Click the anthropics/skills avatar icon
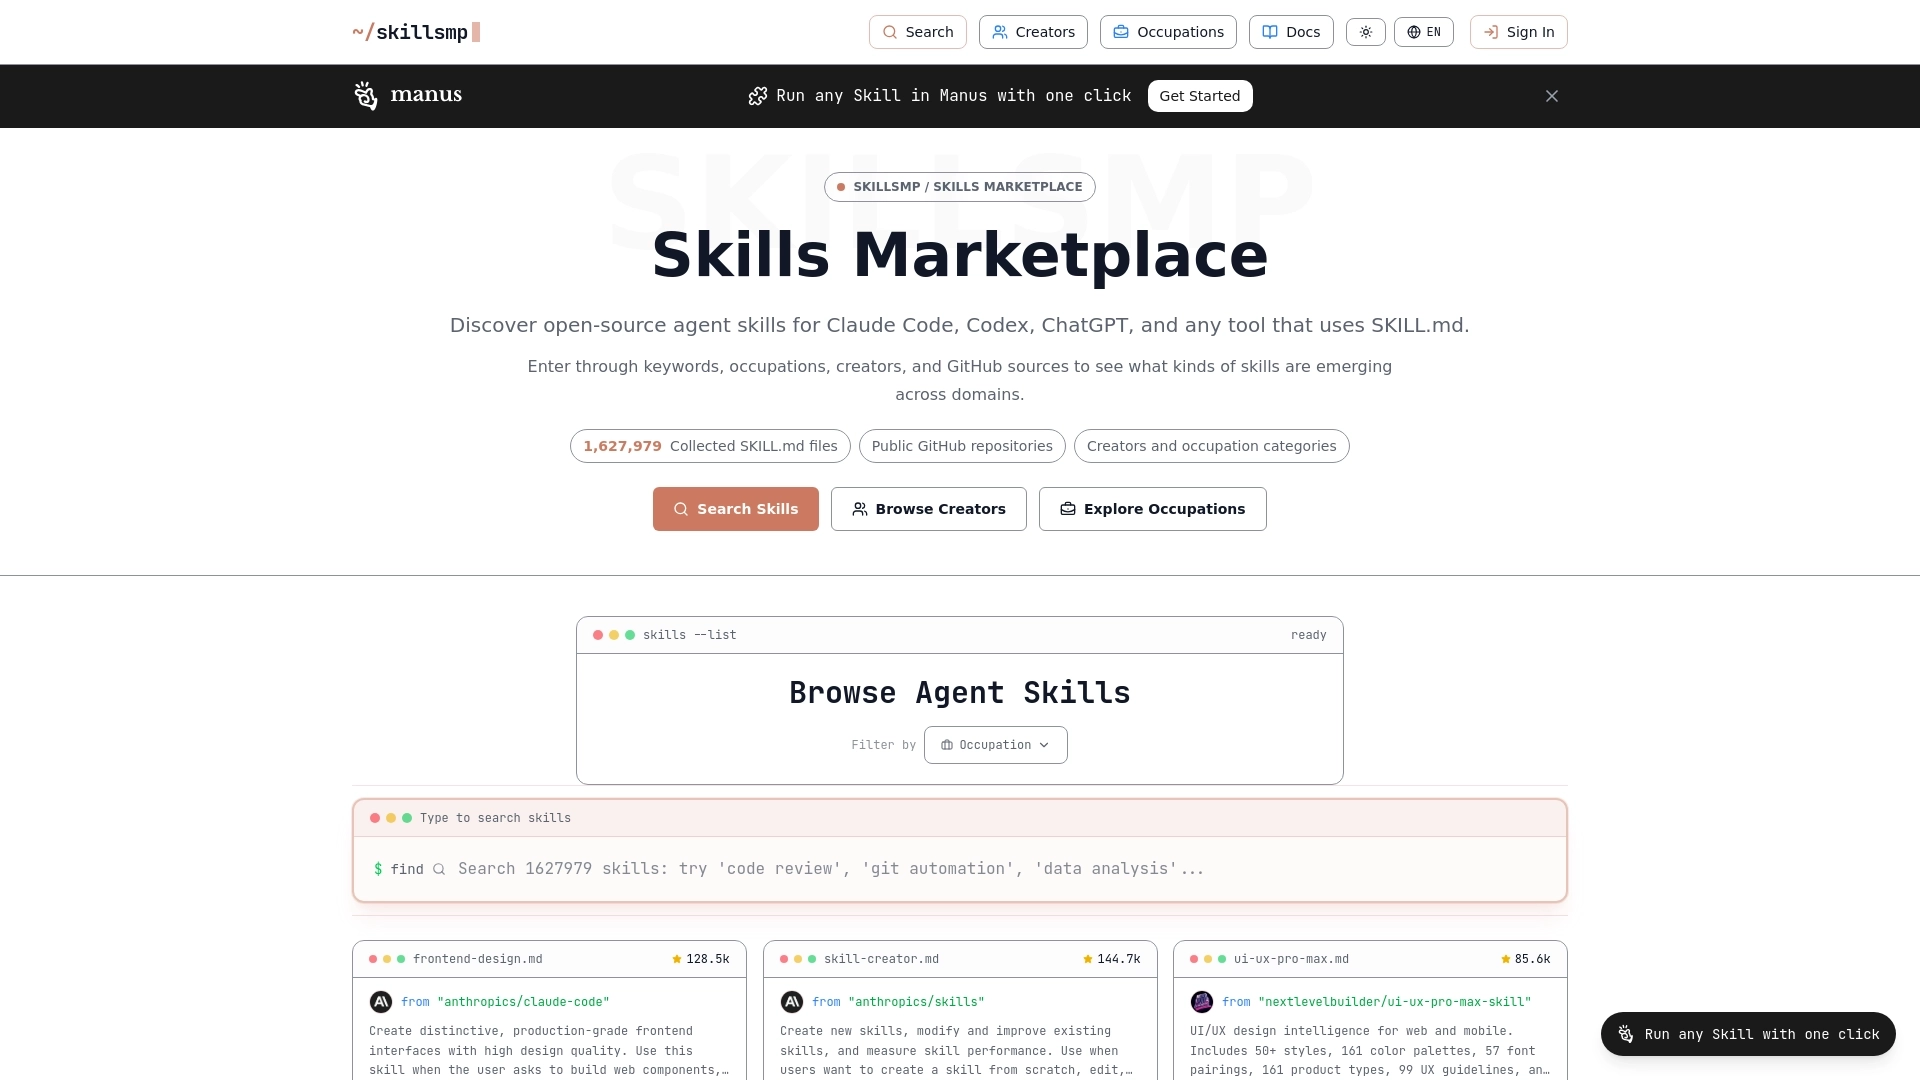Viewport: 1920px width, 1080px height. 792,1002
